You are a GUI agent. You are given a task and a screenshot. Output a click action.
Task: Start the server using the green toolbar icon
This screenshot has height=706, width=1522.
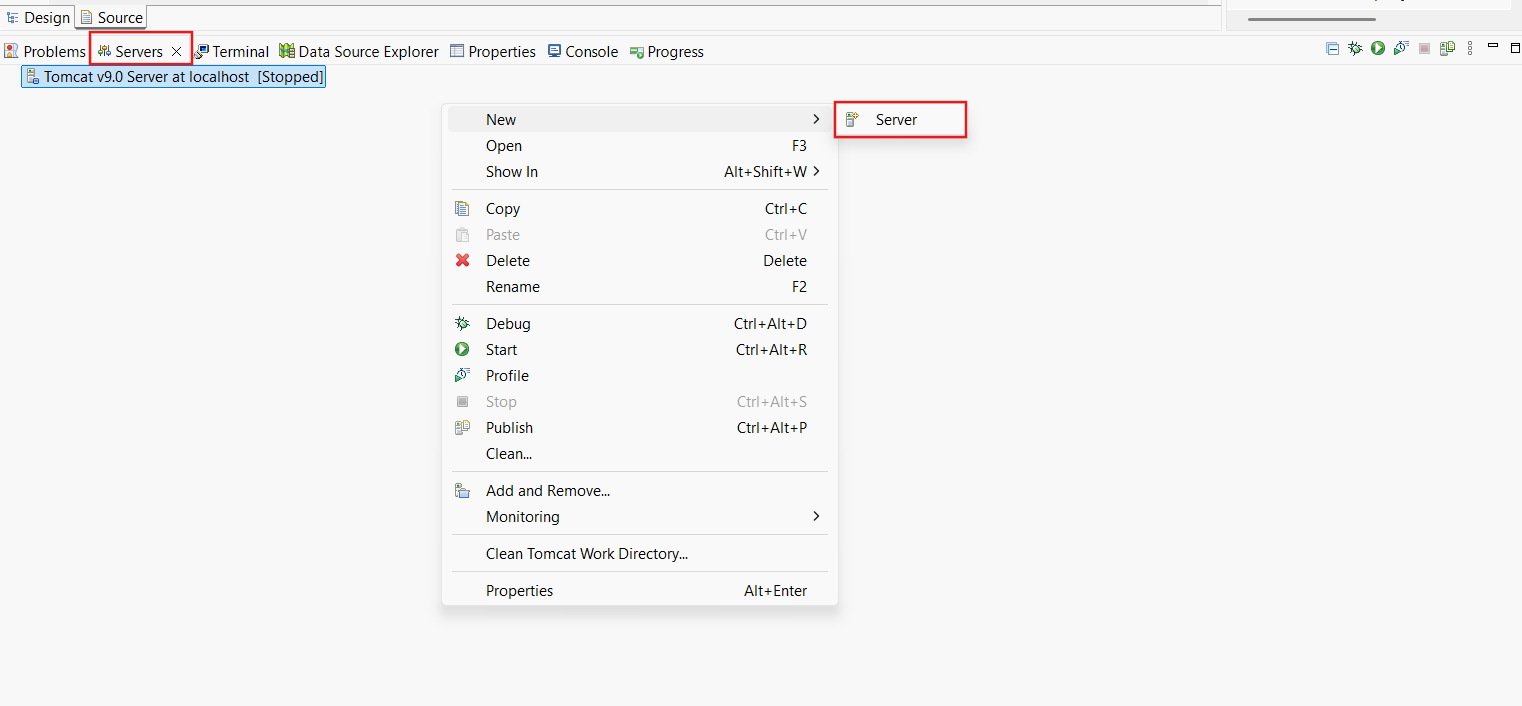click(x=1378, y=48)
